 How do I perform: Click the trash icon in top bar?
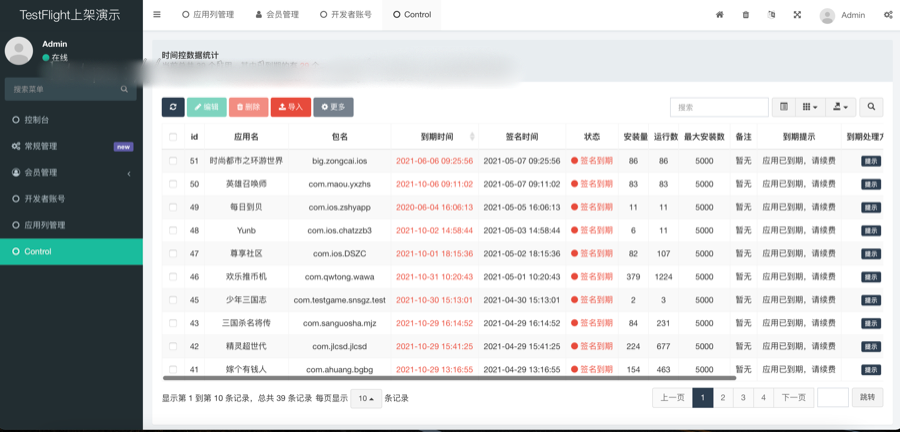746,15
